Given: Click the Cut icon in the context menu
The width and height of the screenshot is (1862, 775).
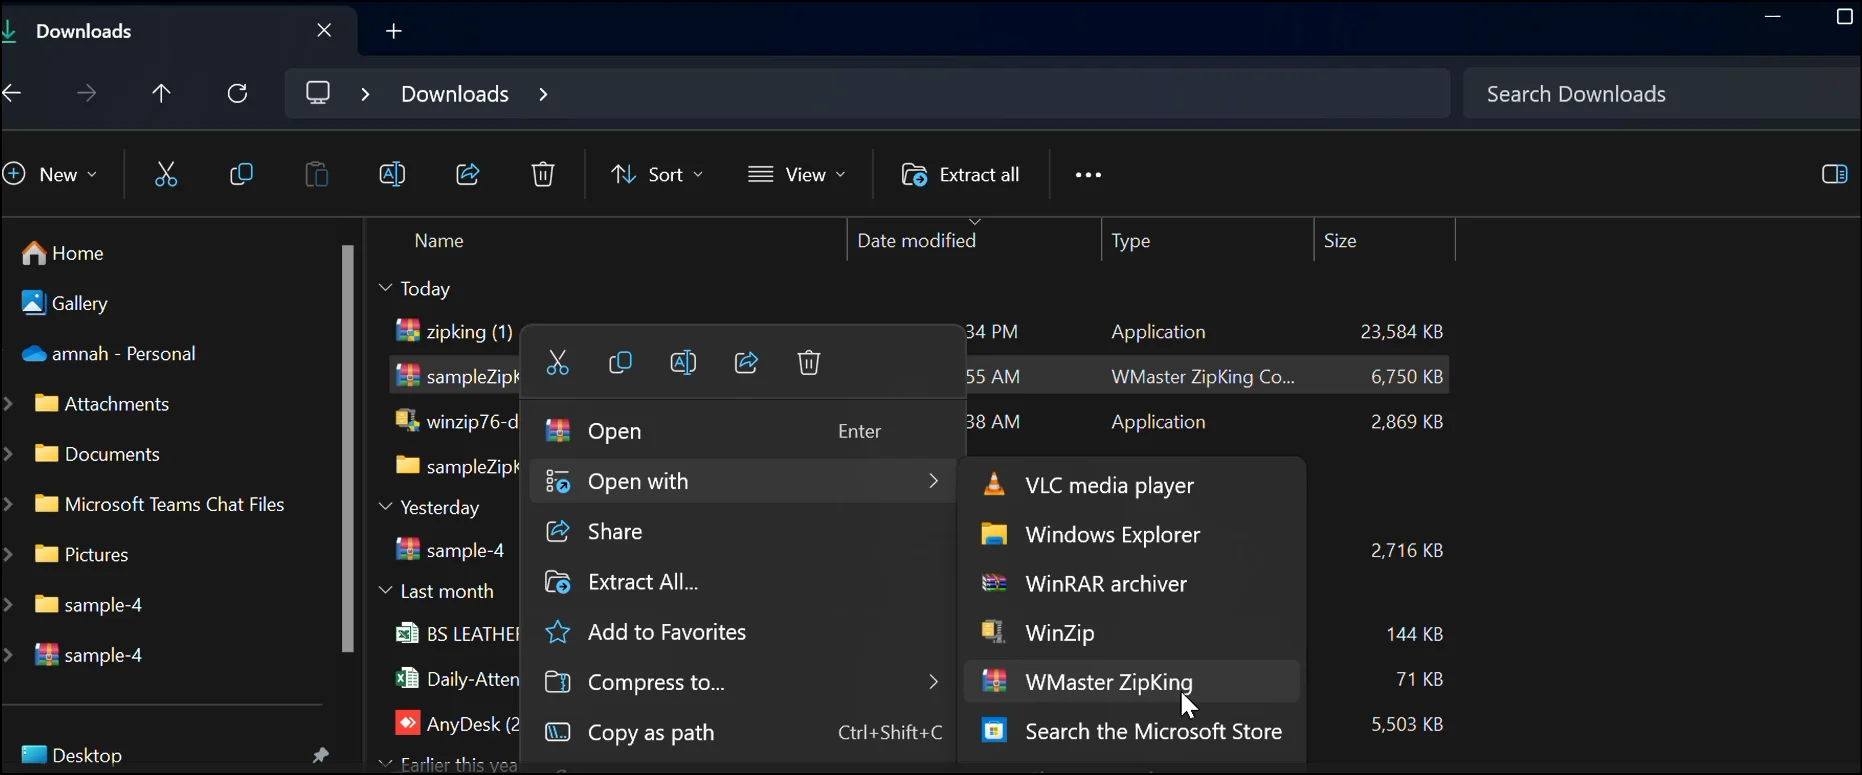Looking at the screenshot, I should [x=557, y=363].
